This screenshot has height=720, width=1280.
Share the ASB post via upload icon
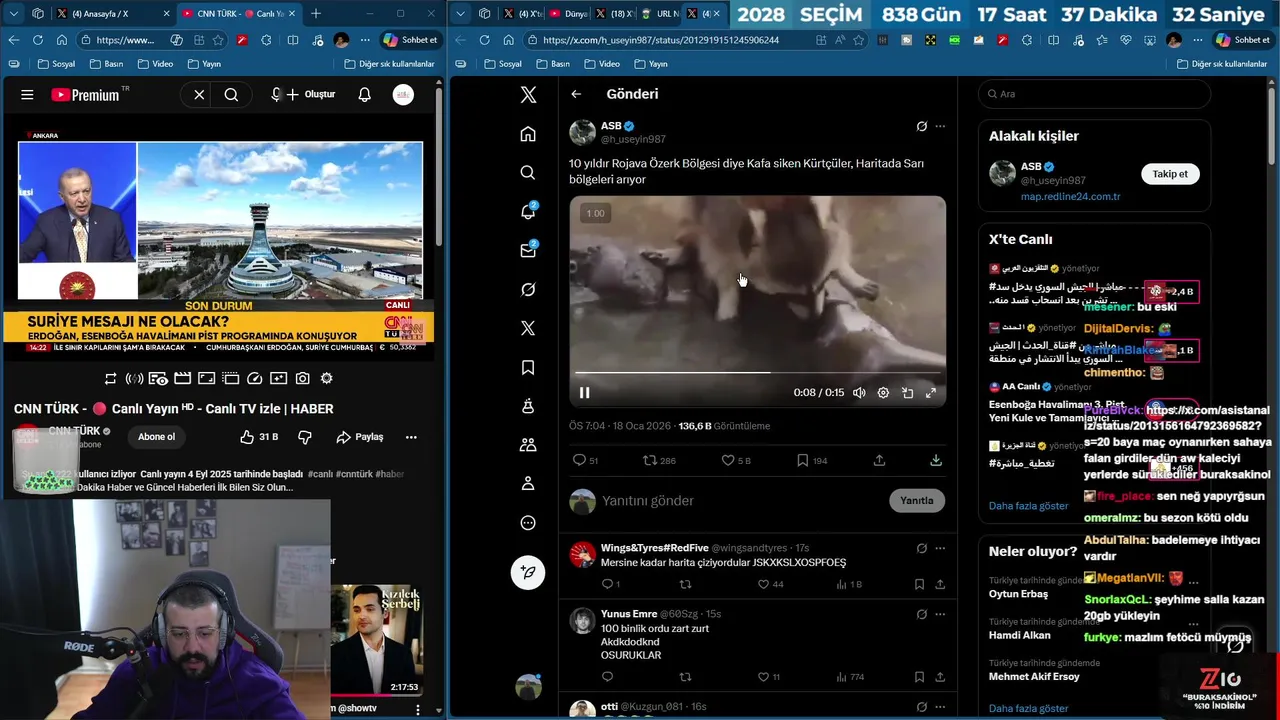879,460
